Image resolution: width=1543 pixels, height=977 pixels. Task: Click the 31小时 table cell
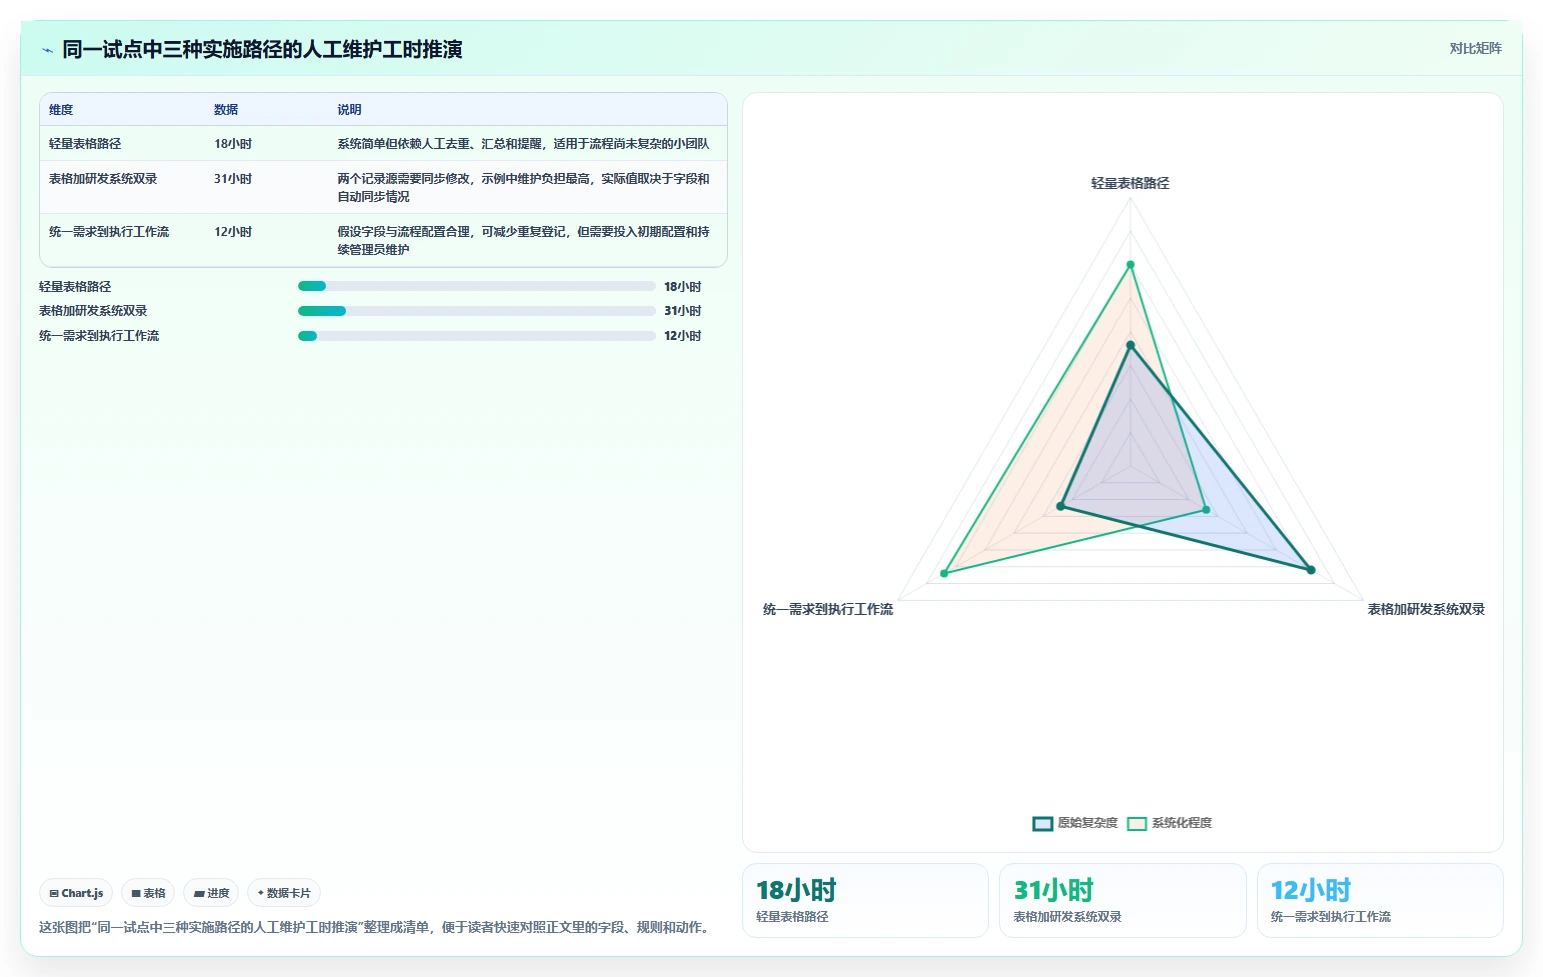click(x=233, y=179)
